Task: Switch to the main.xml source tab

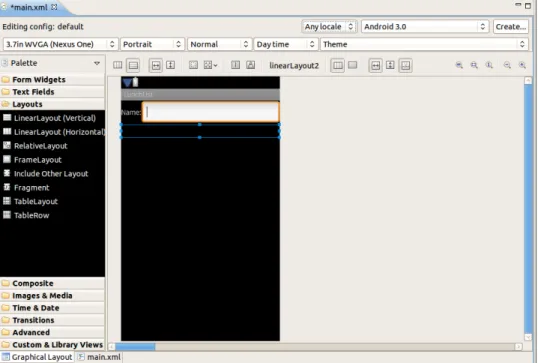Action: click(99, 357)
